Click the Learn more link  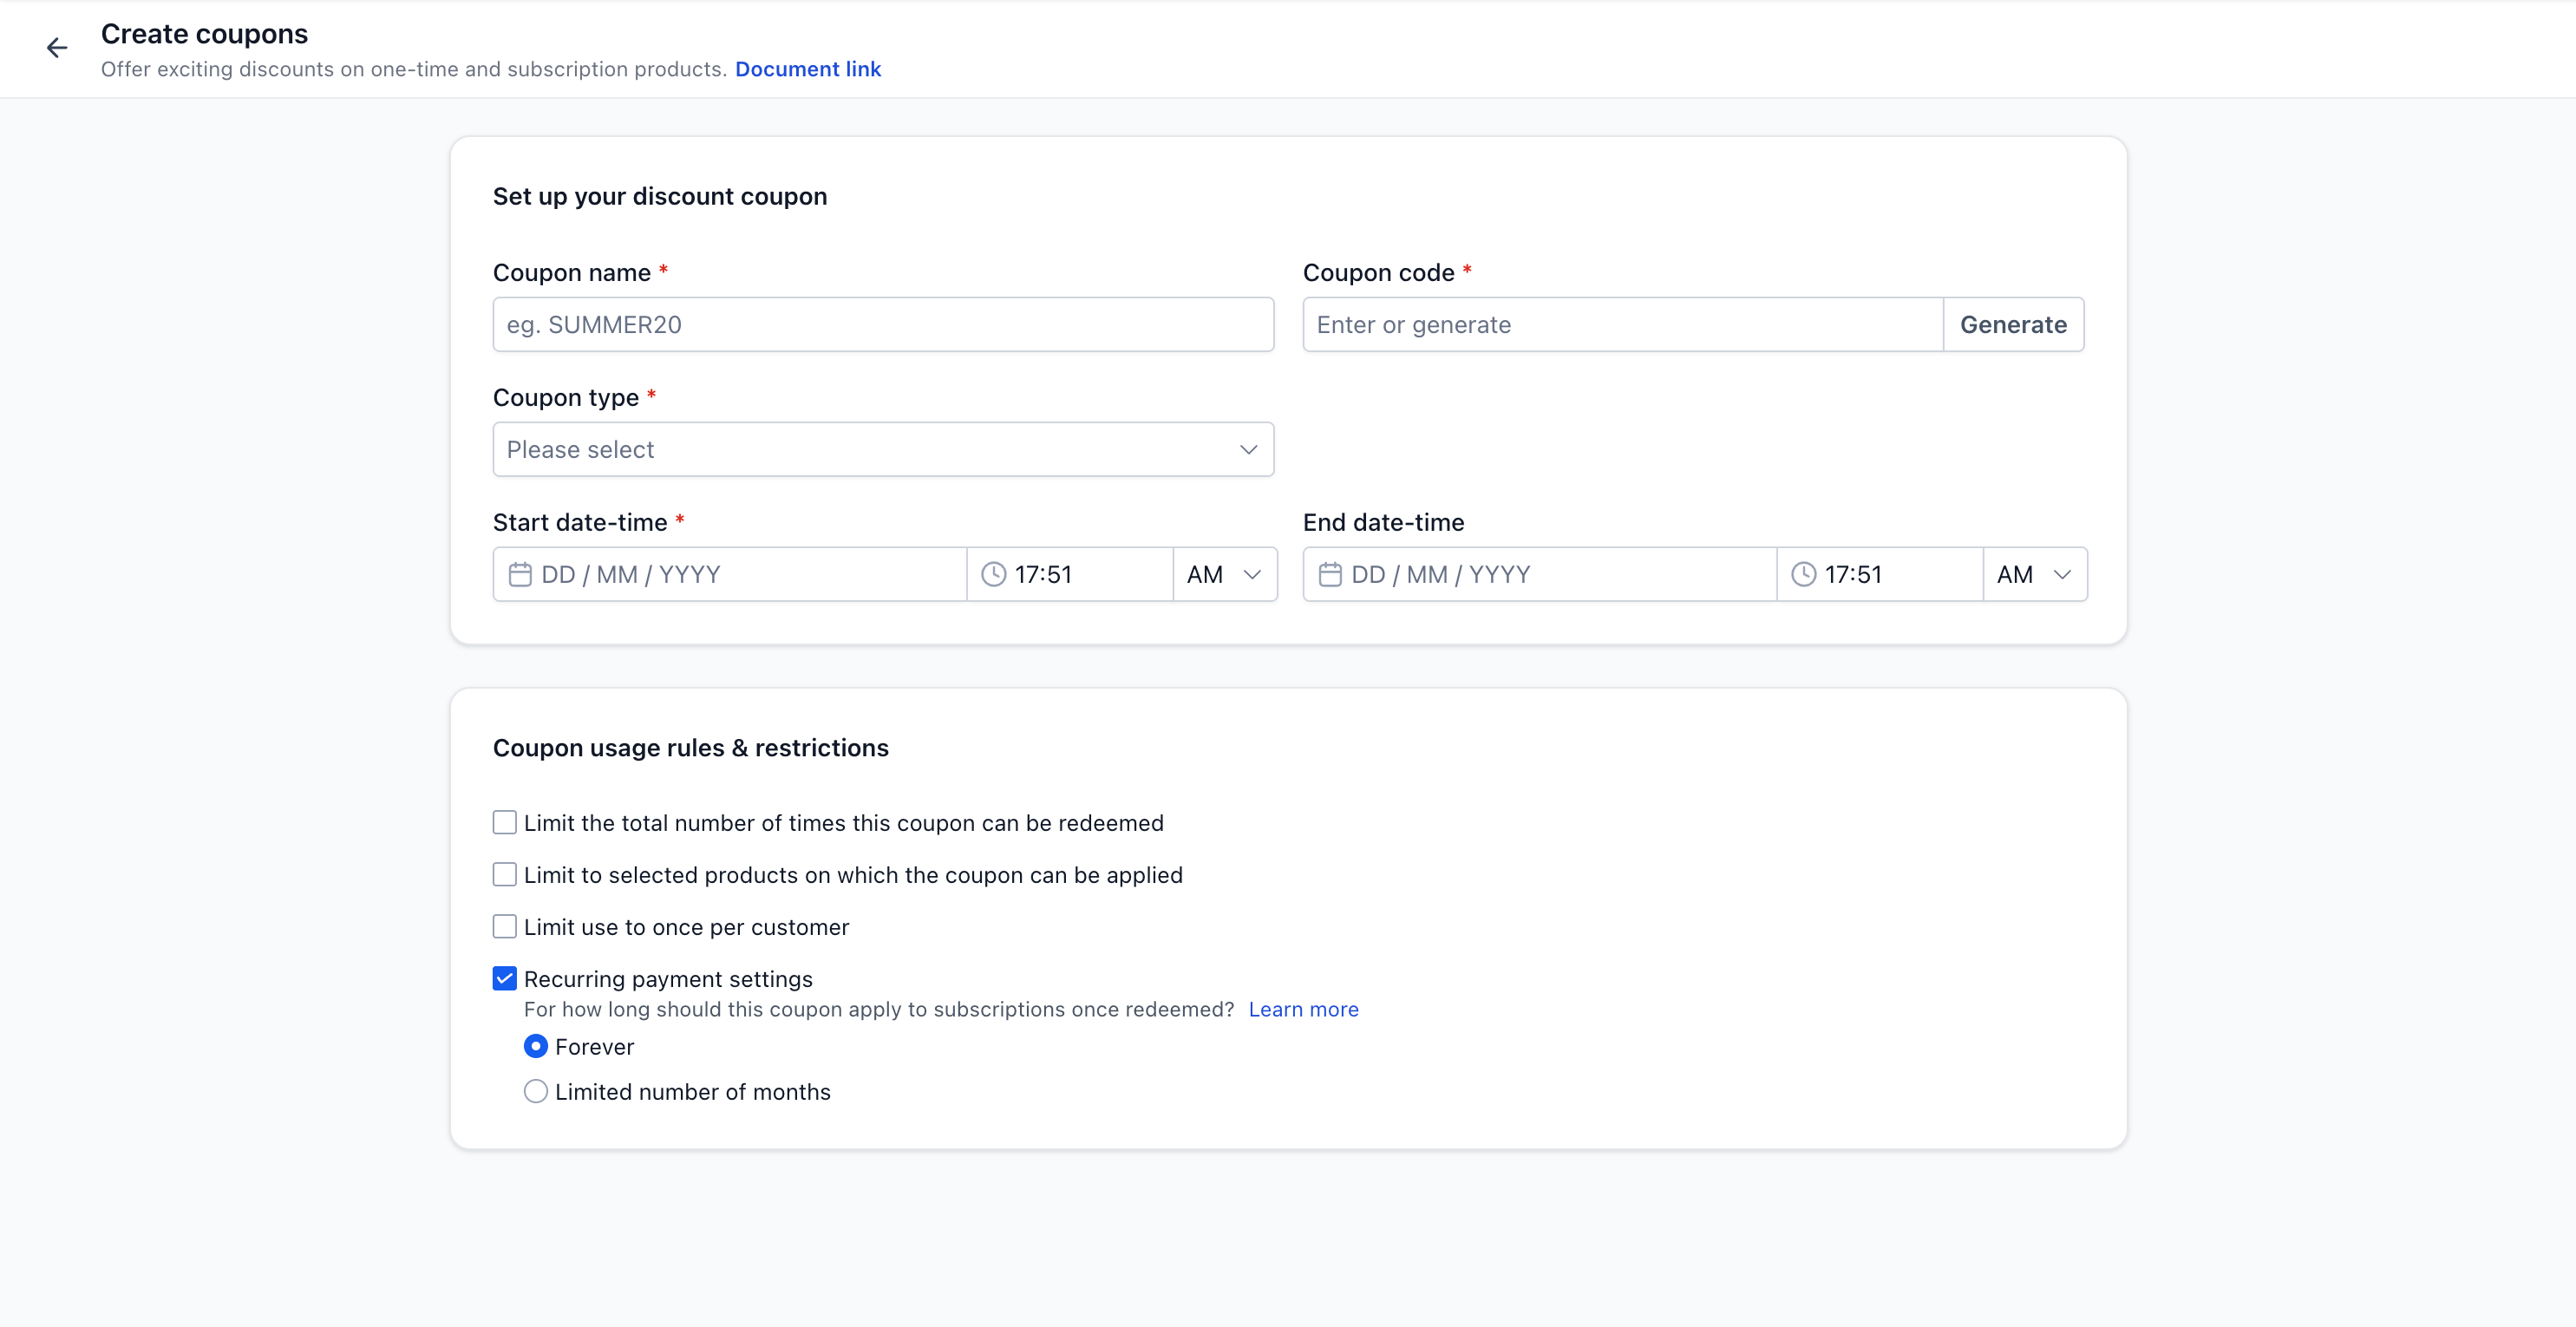[x=1303, y=1009]
